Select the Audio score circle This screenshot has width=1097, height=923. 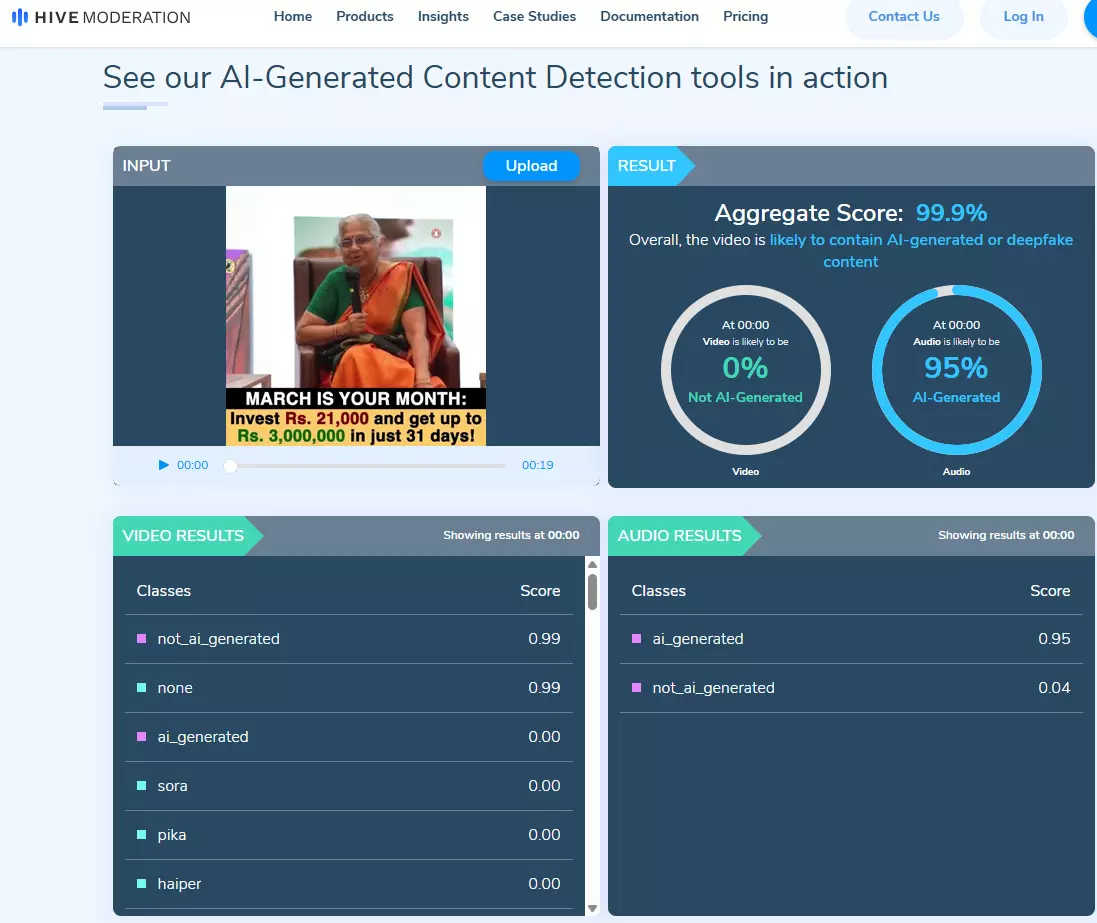(956, 371)
